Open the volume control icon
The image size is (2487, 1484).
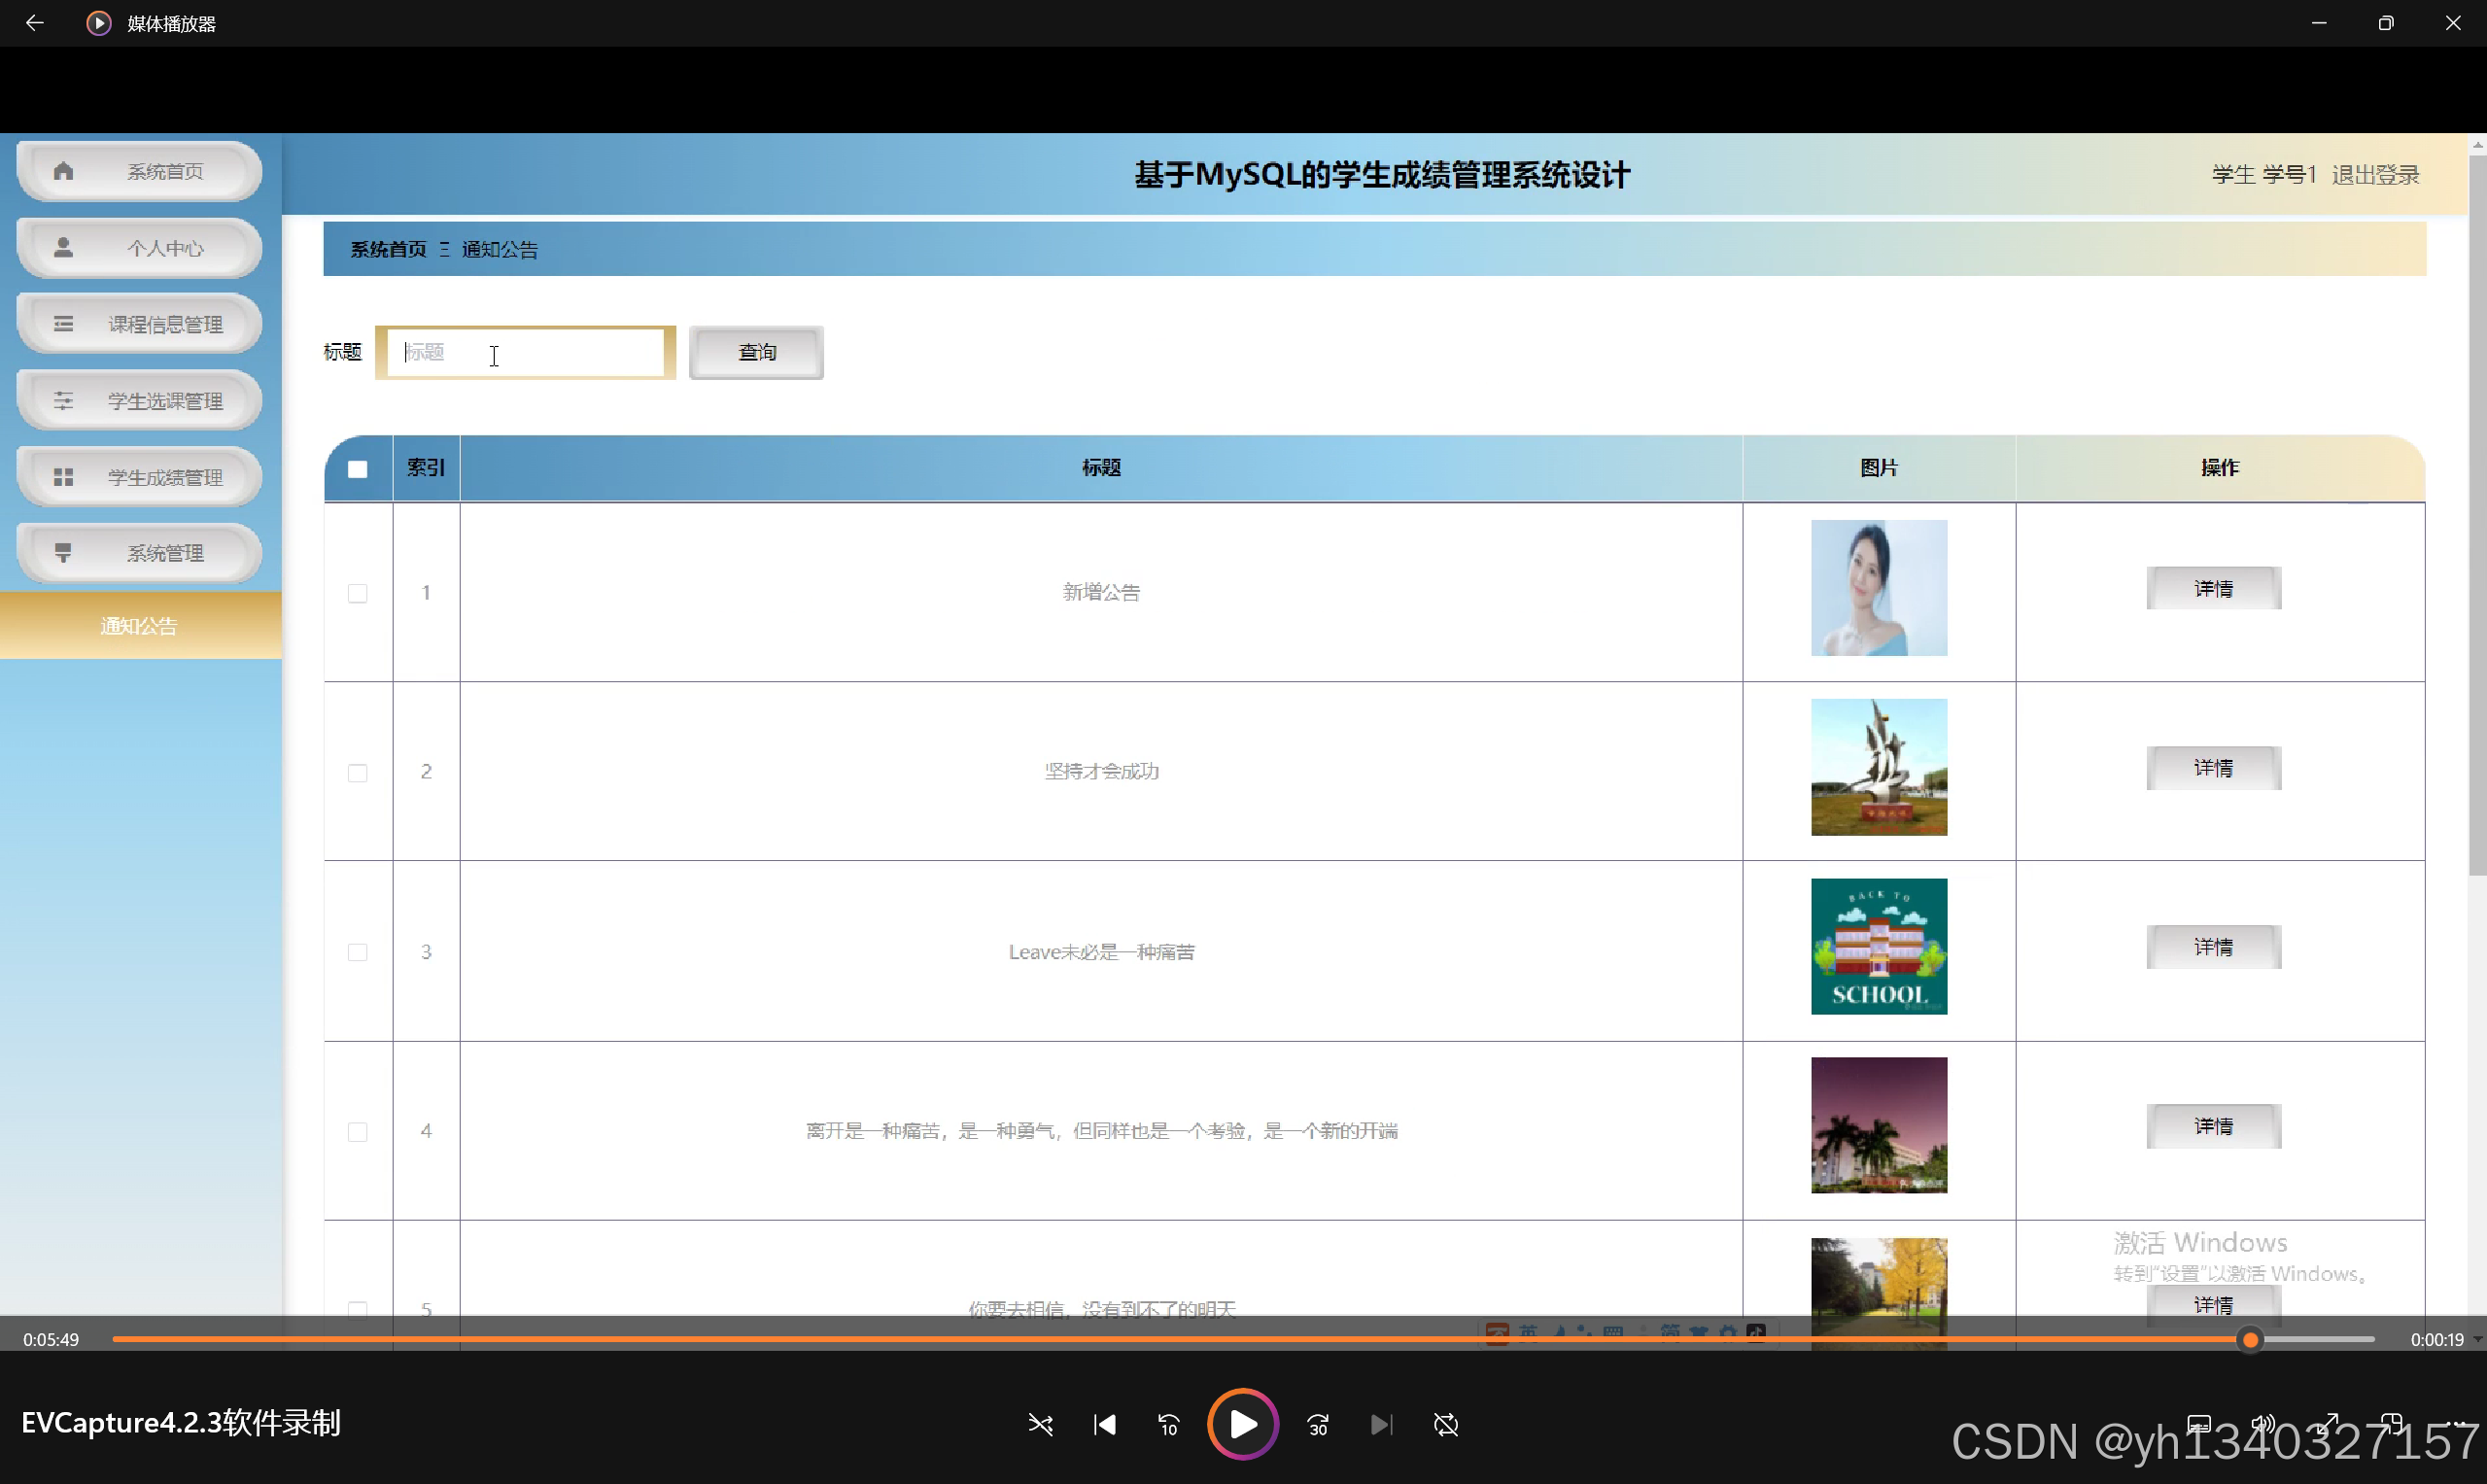coord(2262,1422)
